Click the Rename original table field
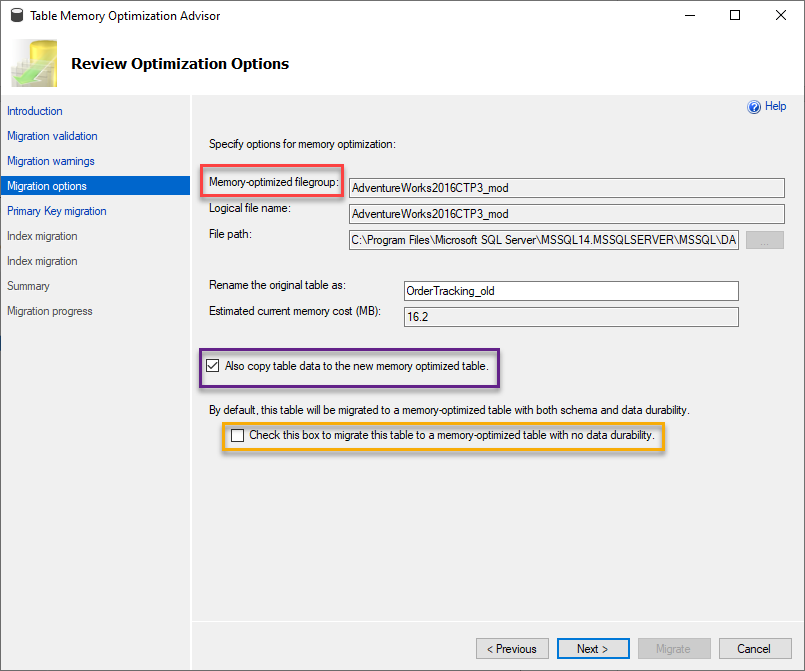The height and width of the screenshot is (671, 805). [x=571, y=291]
